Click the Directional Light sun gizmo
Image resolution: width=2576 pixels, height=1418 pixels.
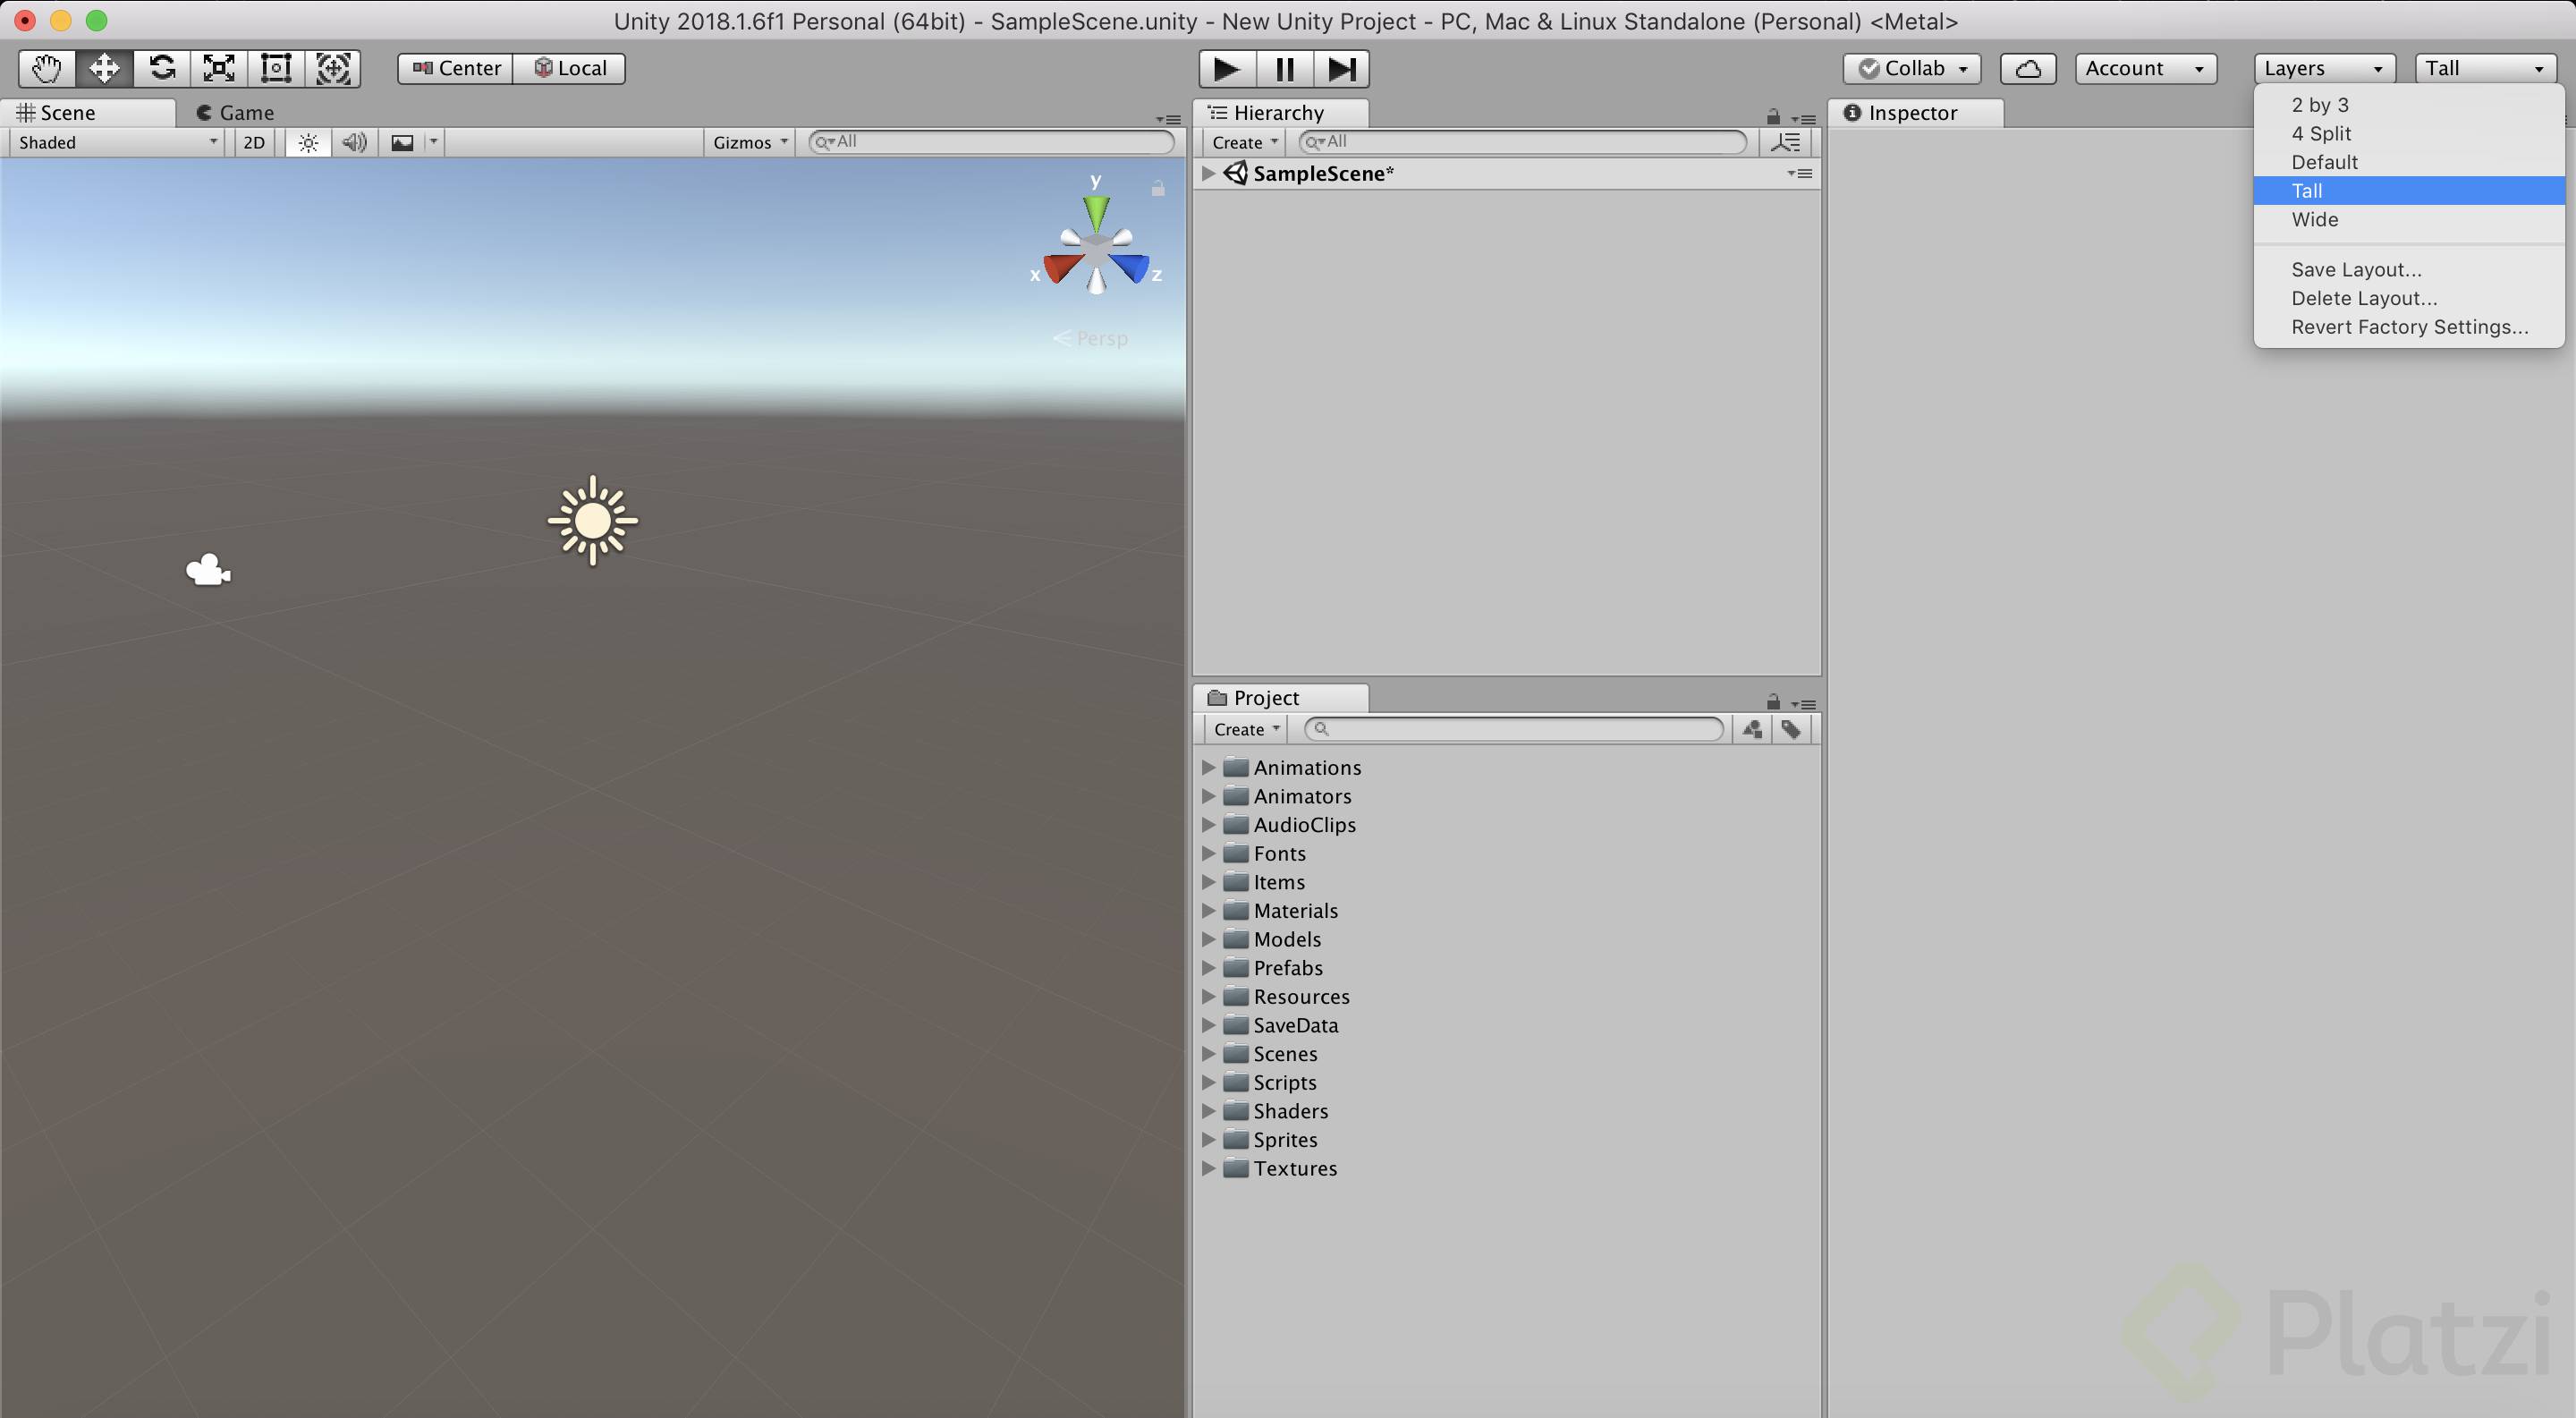pyautogui.click(x=593, y=520)
